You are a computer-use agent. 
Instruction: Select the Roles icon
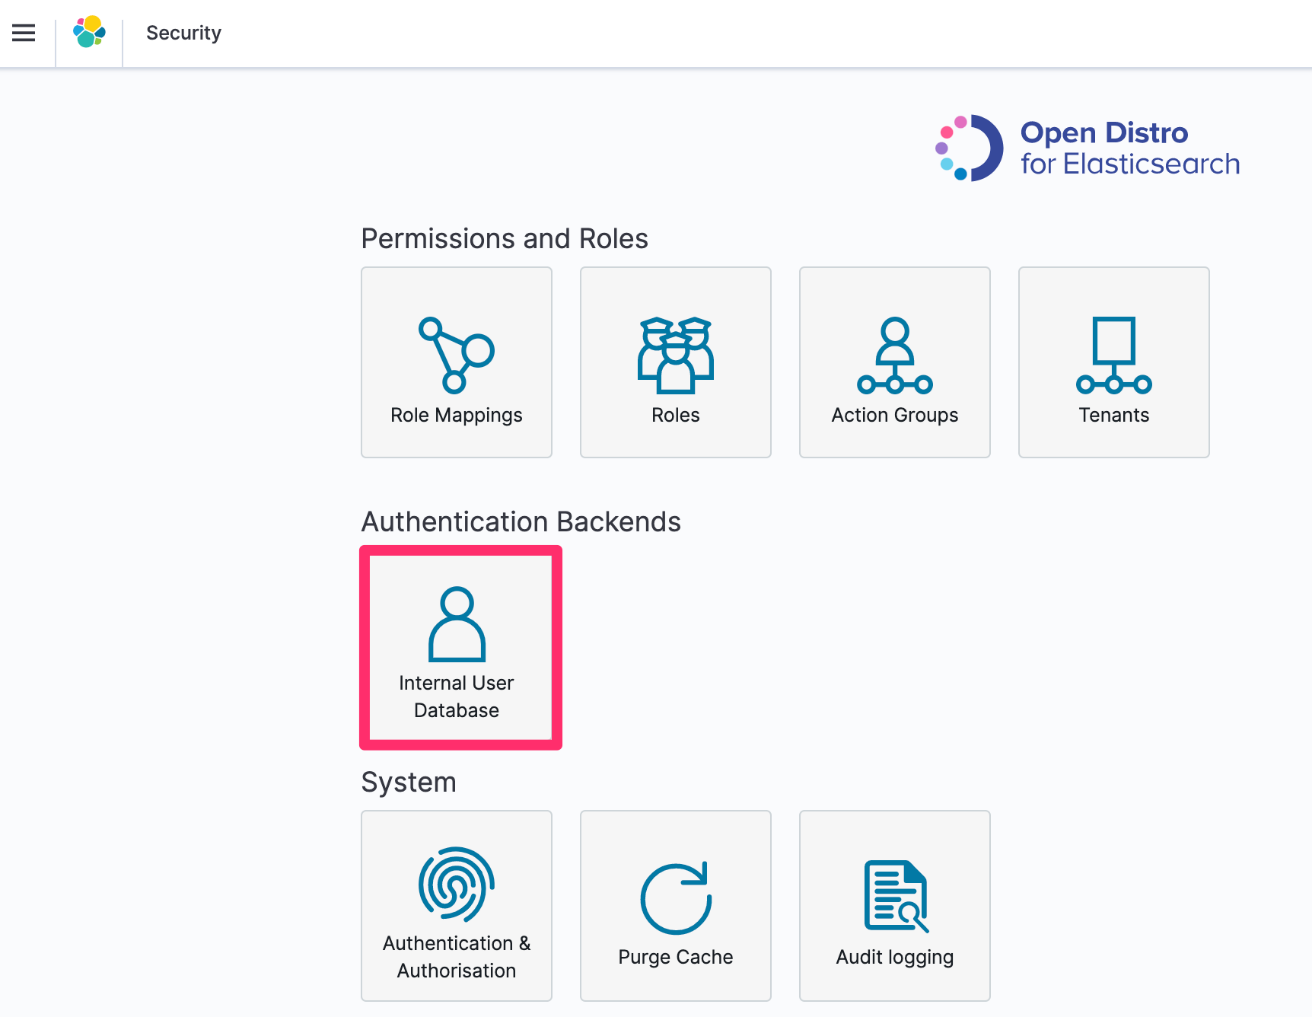(x=675, y=355)
